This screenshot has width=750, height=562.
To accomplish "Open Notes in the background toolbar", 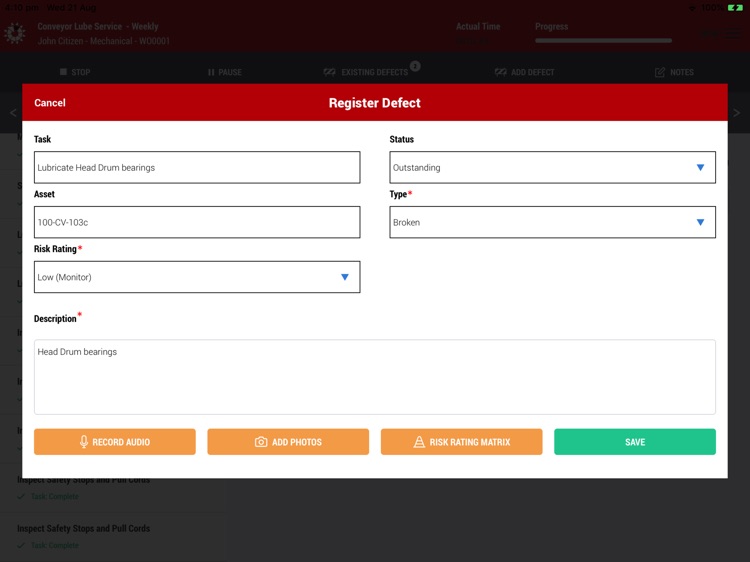I will 674,72.
